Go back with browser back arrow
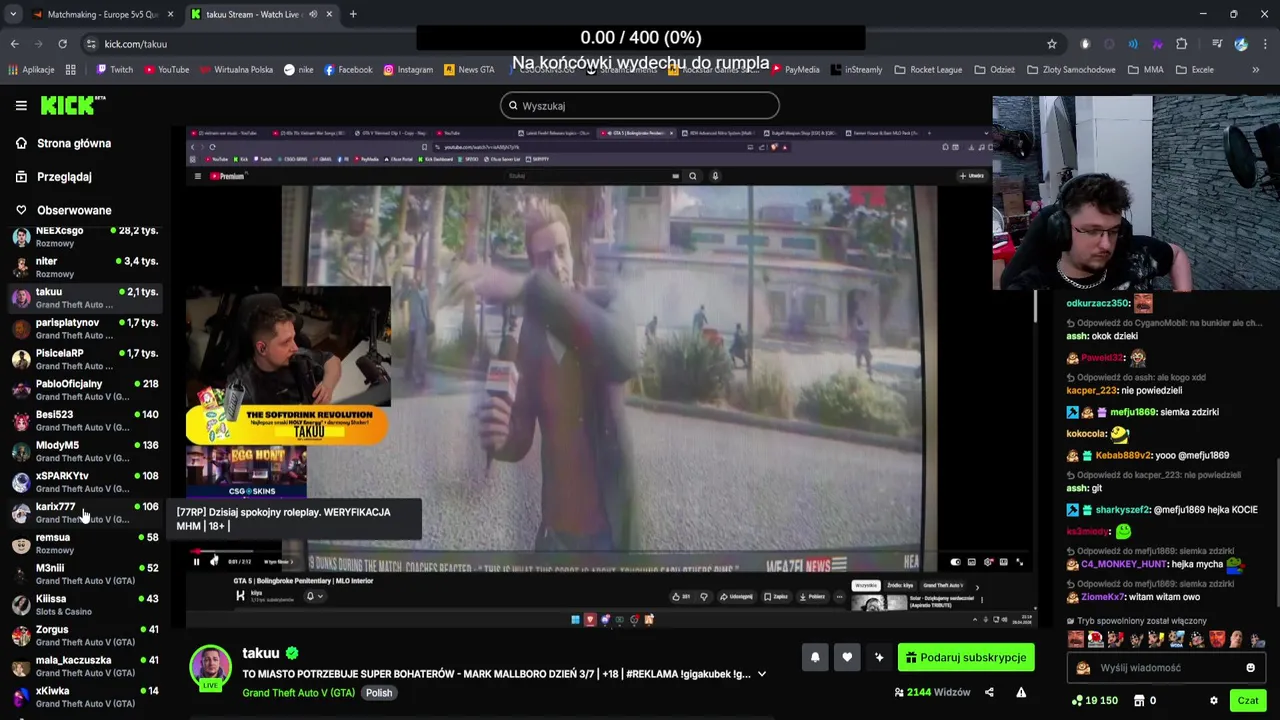1280x720 pixels. (x=14, y=44)
